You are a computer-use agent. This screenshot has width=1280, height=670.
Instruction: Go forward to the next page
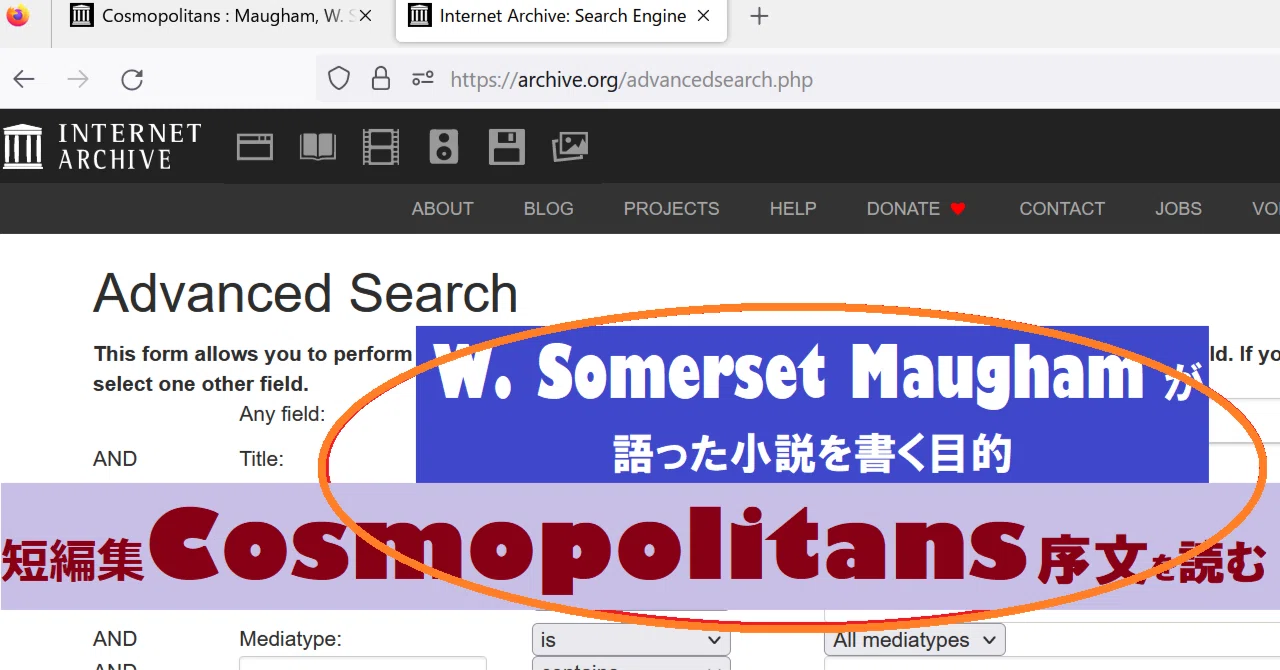78,79
